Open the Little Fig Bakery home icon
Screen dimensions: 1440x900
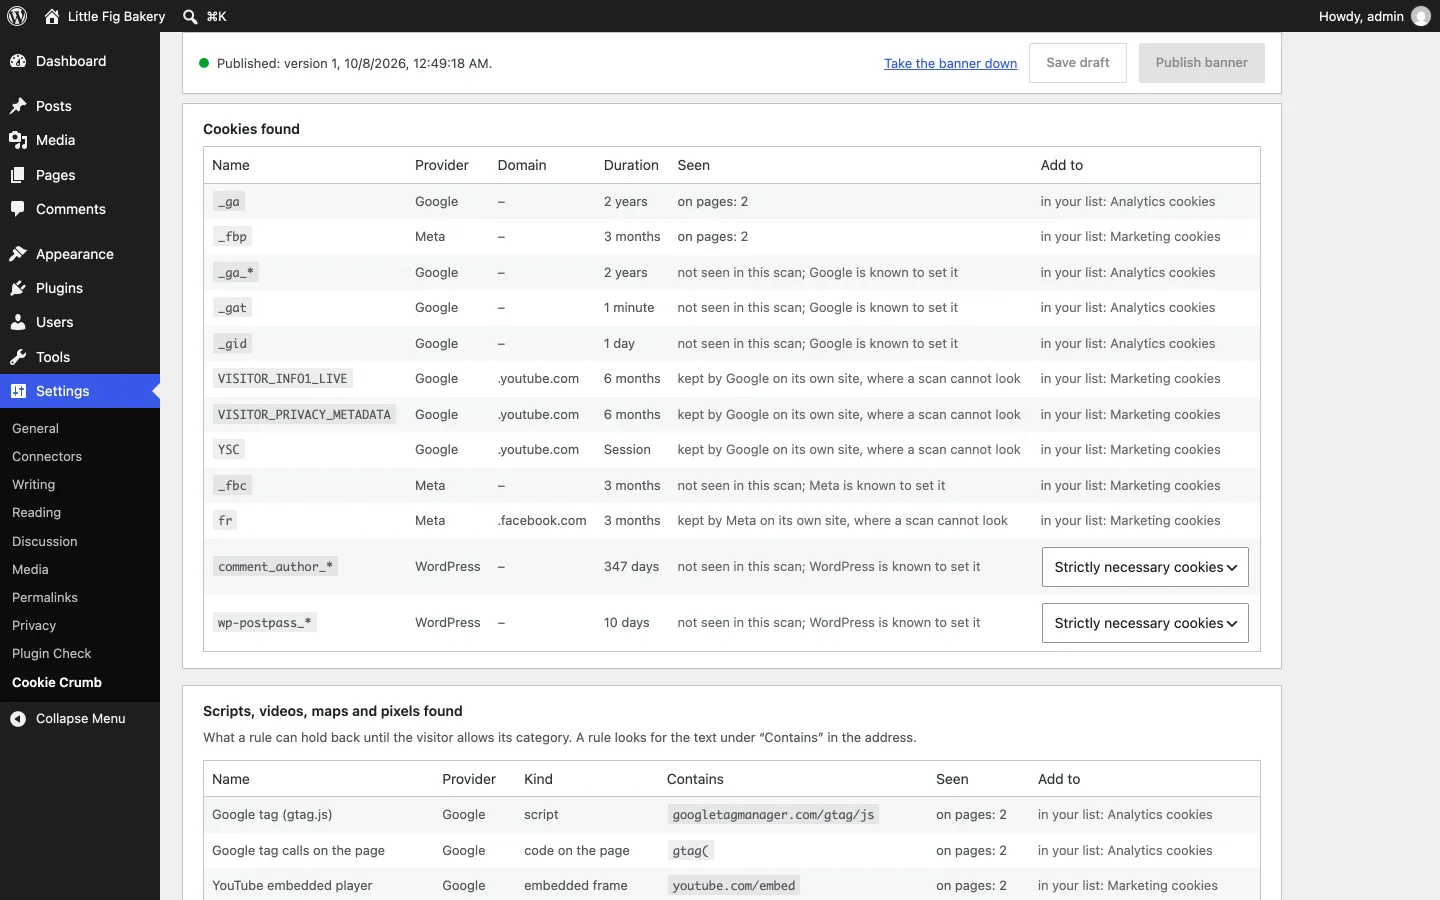51,16
